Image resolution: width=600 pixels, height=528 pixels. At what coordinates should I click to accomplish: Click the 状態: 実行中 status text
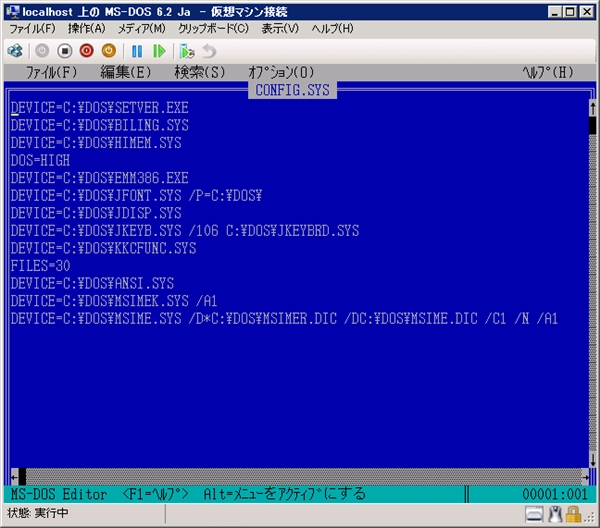point(38,513)
